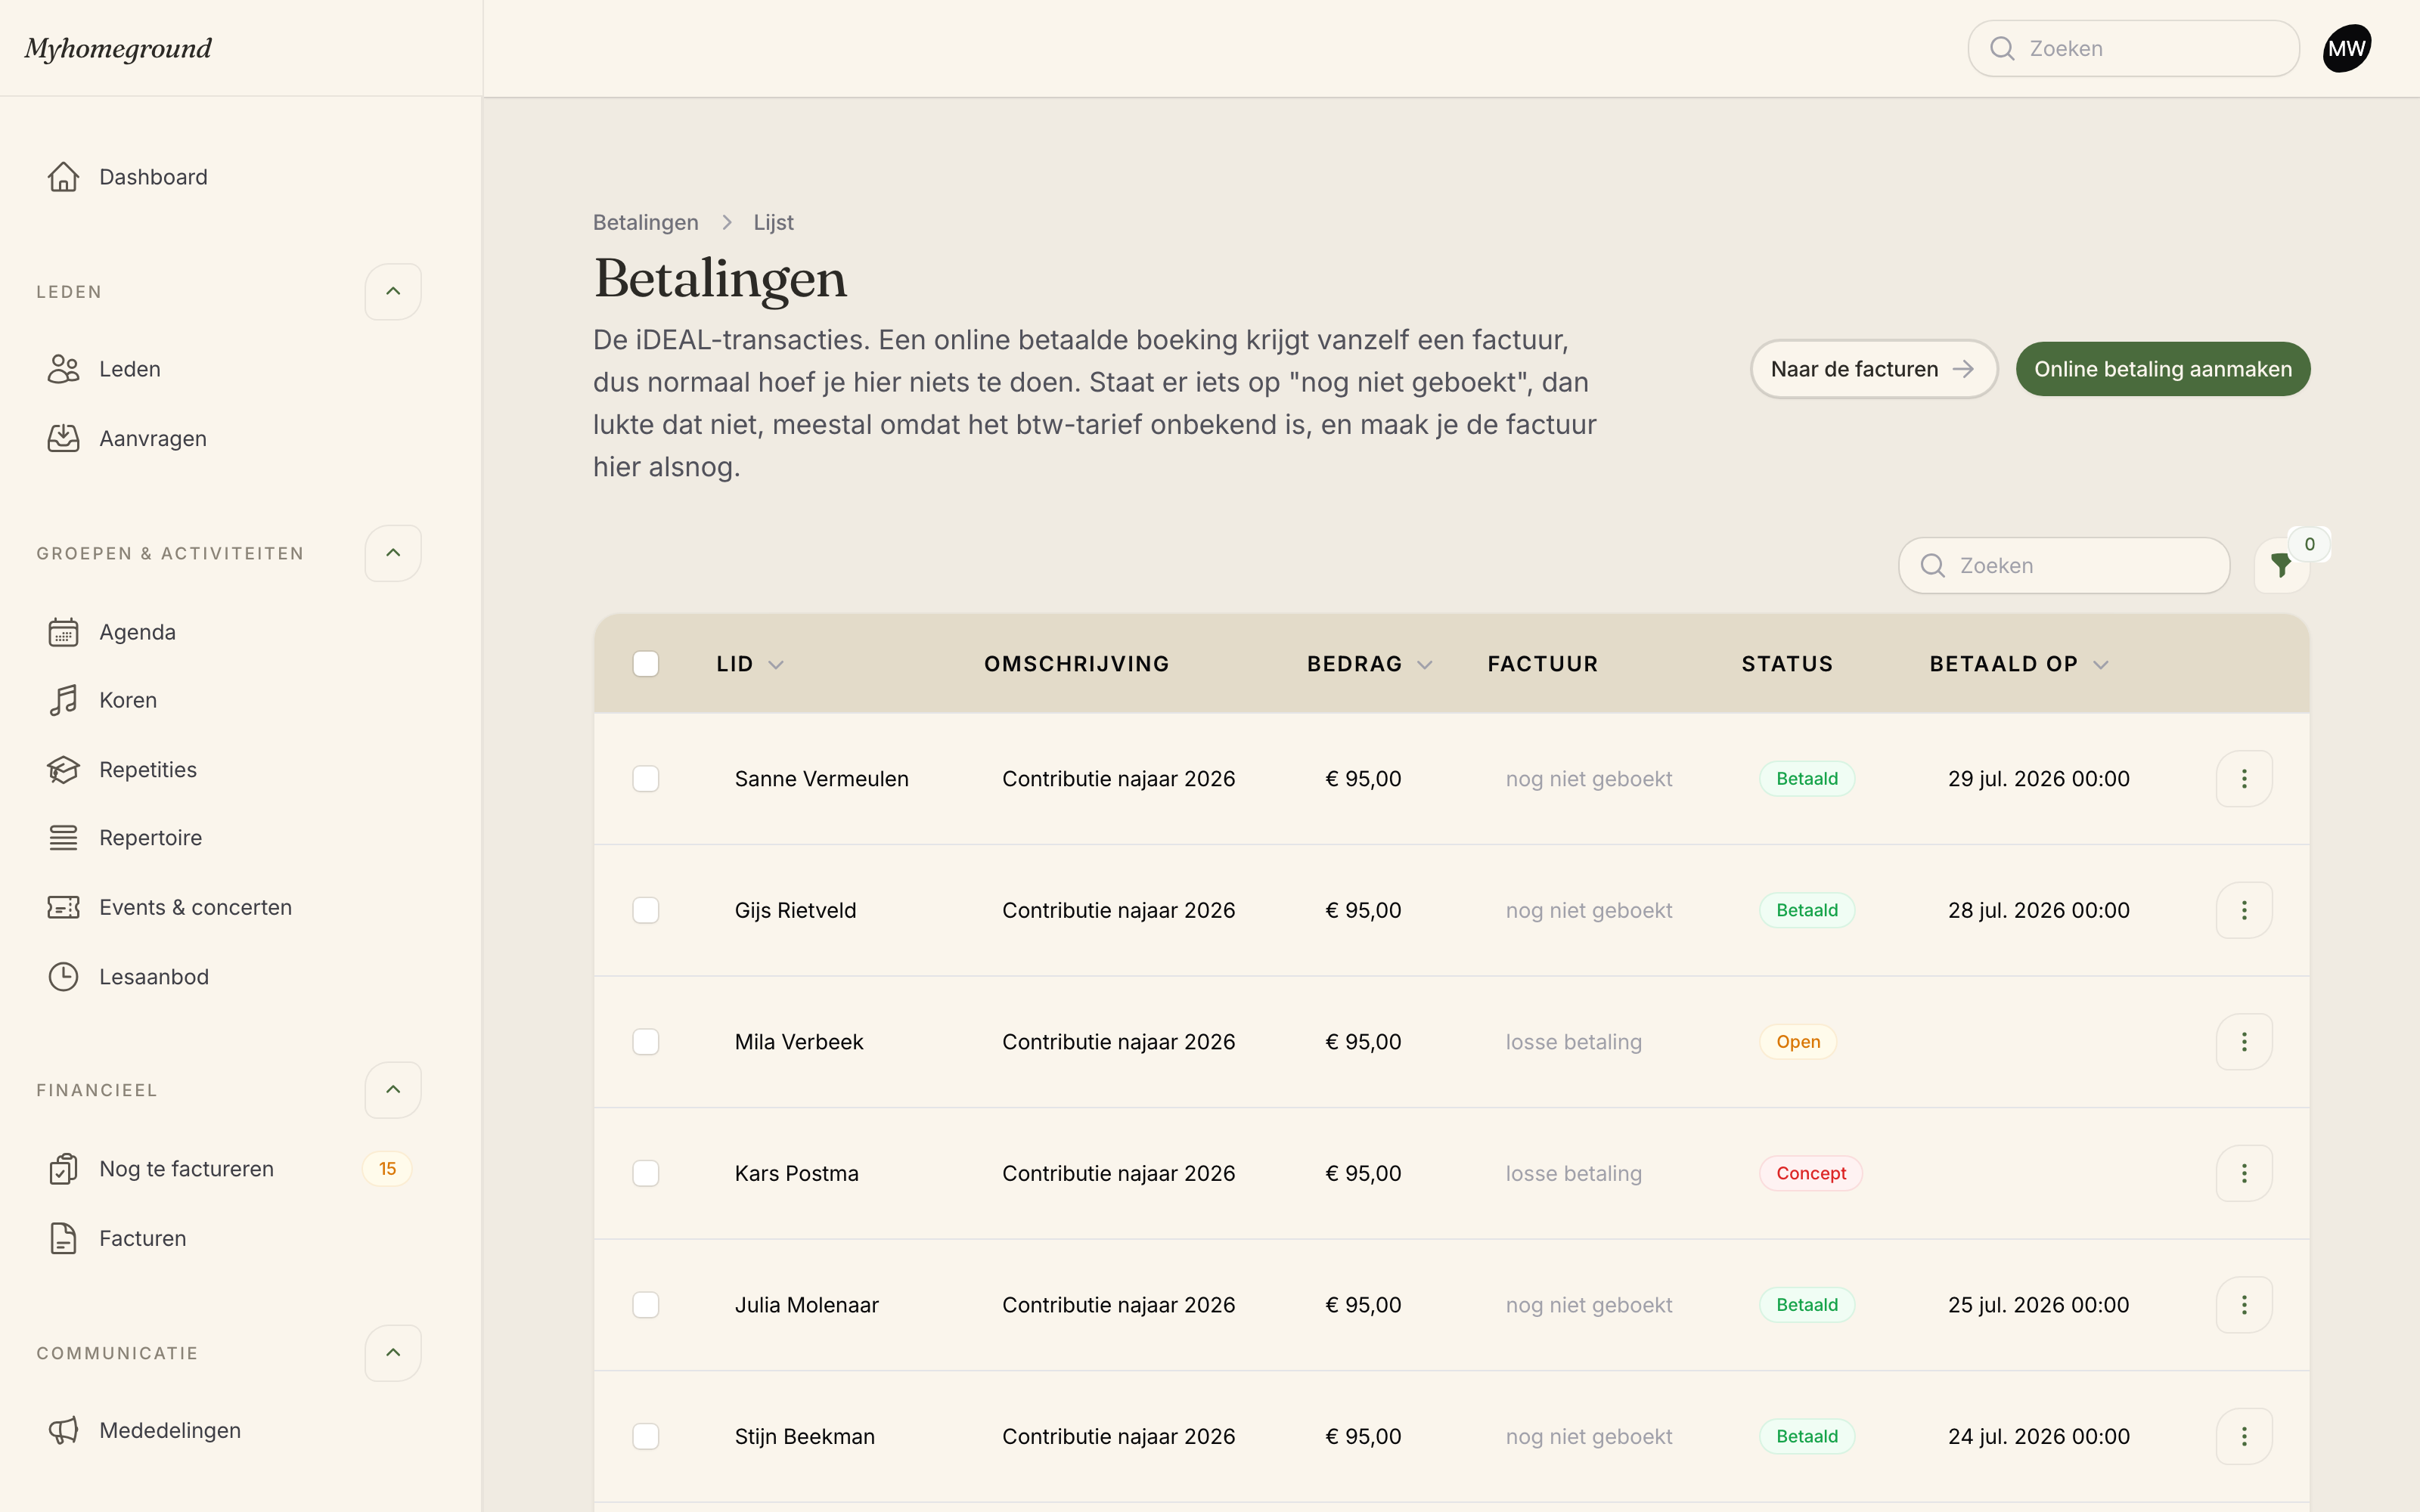Collapse the Groepen & Activiteiten section

(393, 553)
